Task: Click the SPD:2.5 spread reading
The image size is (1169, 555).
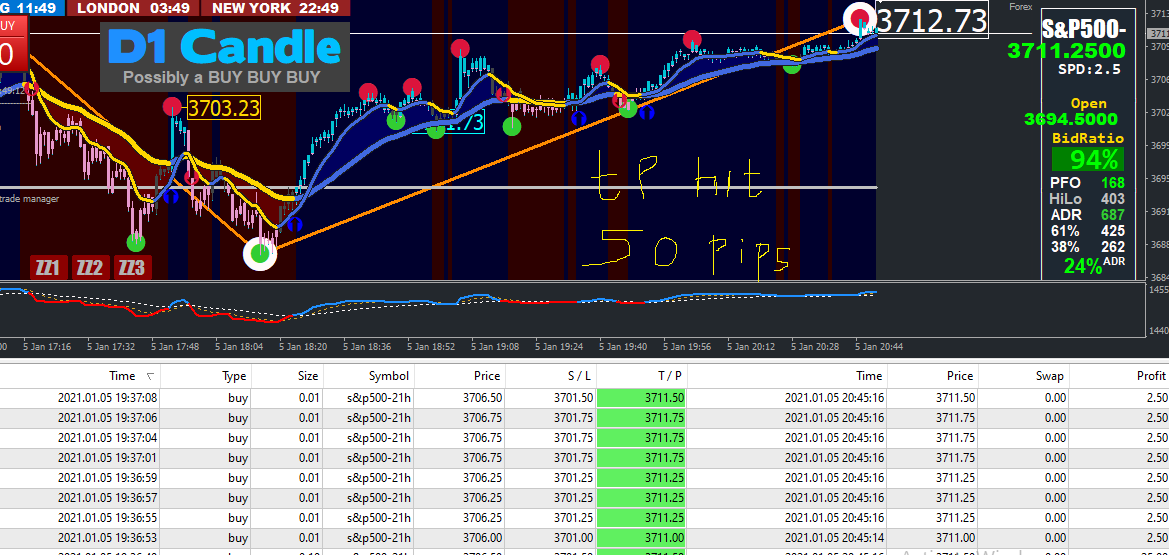Action: (1088, 69)
